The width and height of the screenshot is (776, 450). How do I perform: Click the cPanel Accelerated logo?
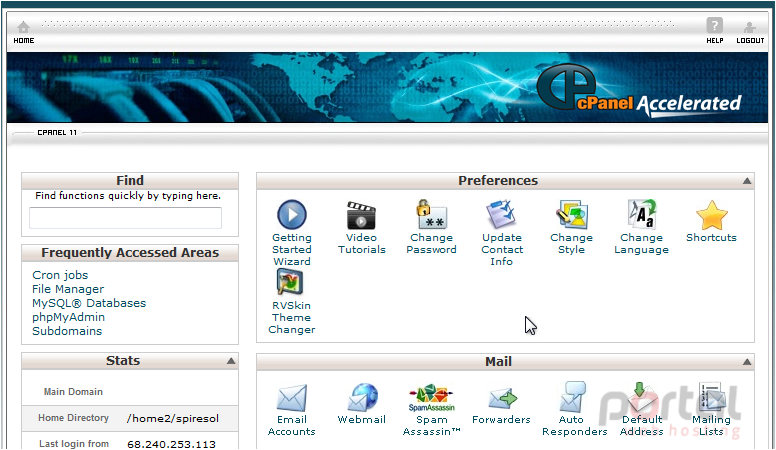(638, 91)
